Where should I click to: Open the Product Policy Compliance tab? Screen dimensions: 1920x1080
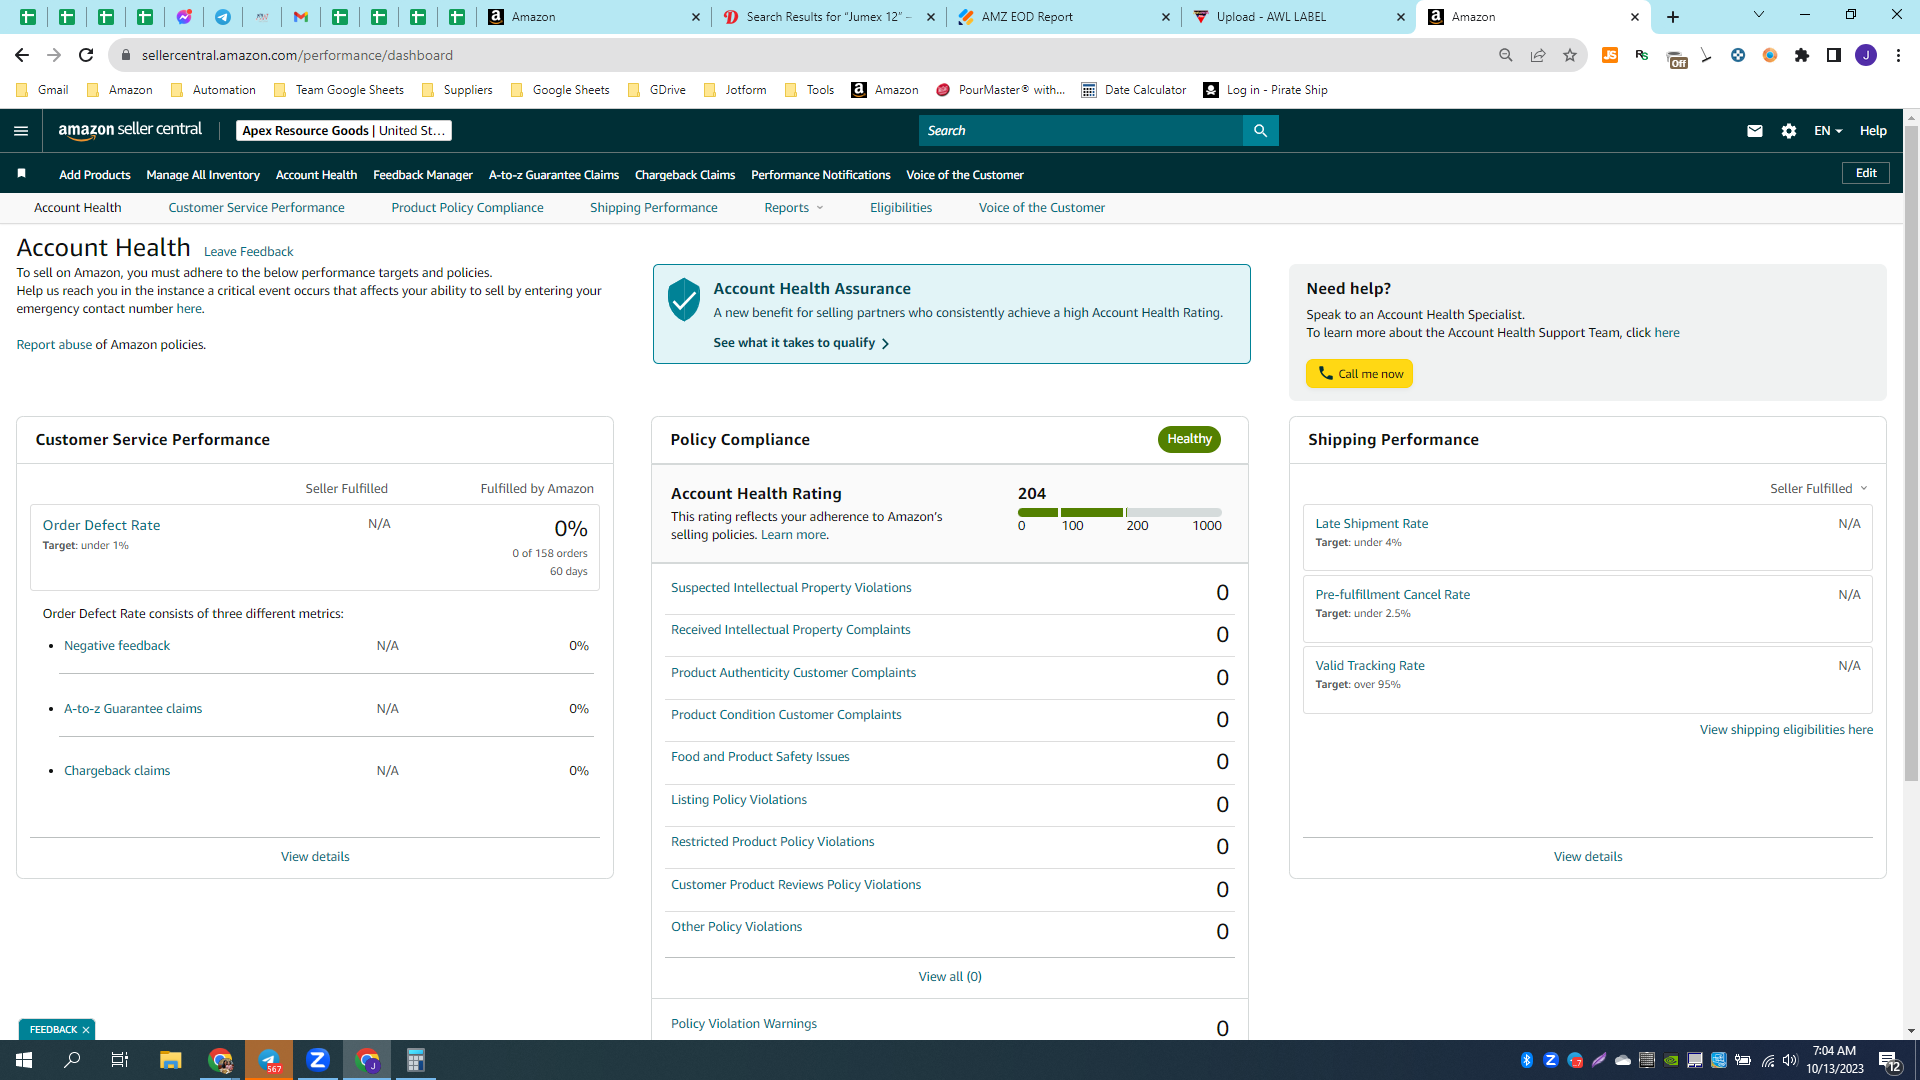pos(467,208)
